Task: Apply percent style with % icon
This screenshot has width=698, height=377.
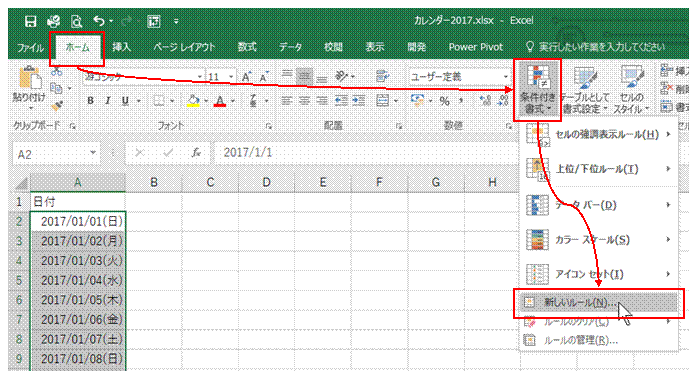Action: tap(444, 101)
